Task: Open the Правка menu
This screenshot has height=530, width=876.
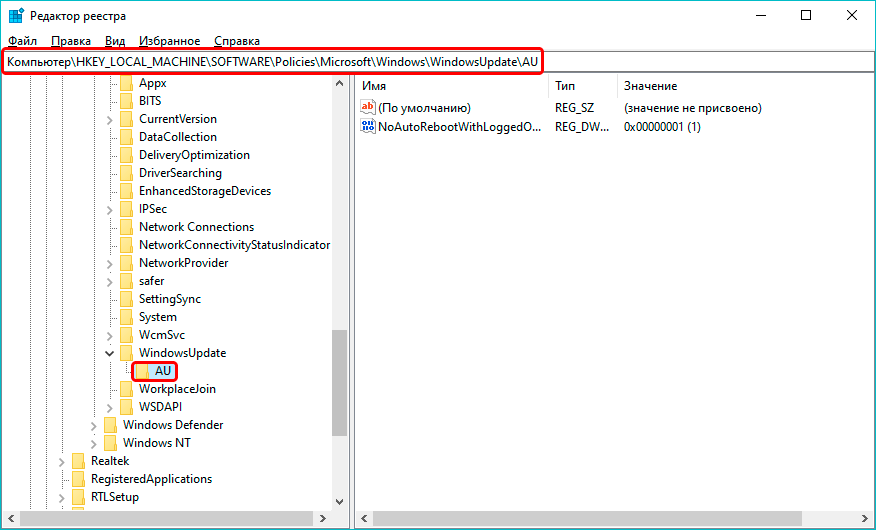Action: click(70, 41)
